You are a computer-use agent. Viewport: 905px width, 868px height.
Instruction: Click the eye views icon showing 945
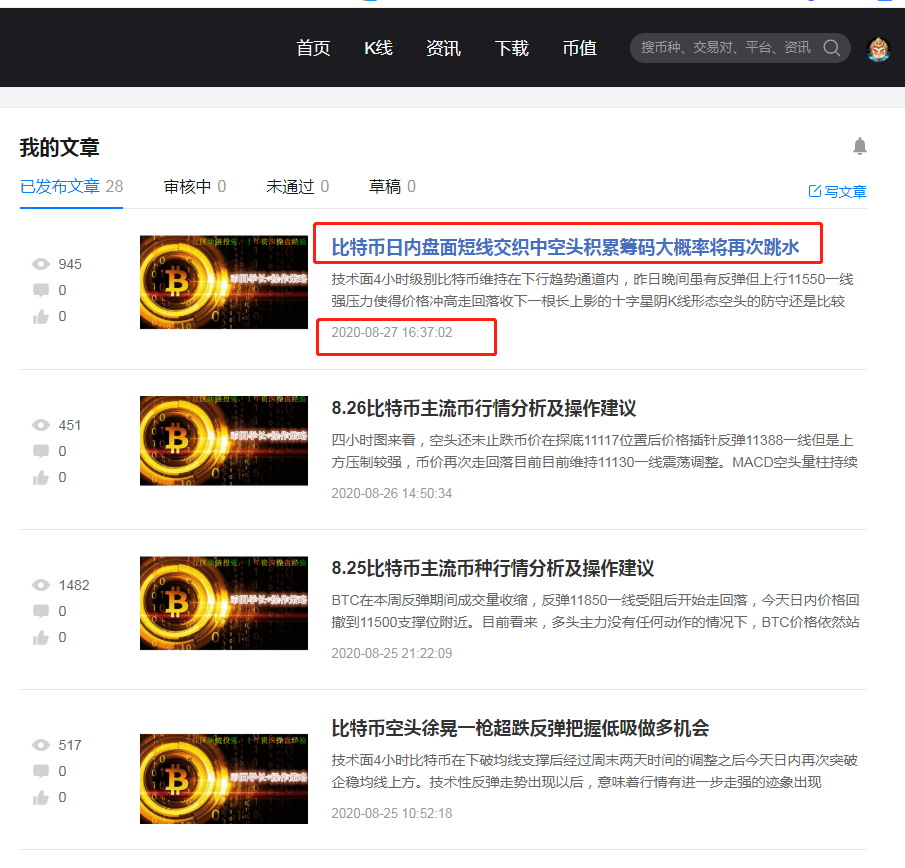40,263
